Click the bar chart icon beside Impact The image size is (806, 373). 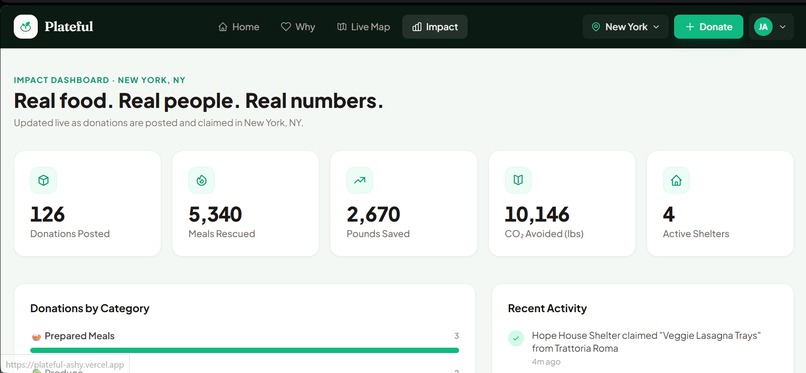pos(417,27)
